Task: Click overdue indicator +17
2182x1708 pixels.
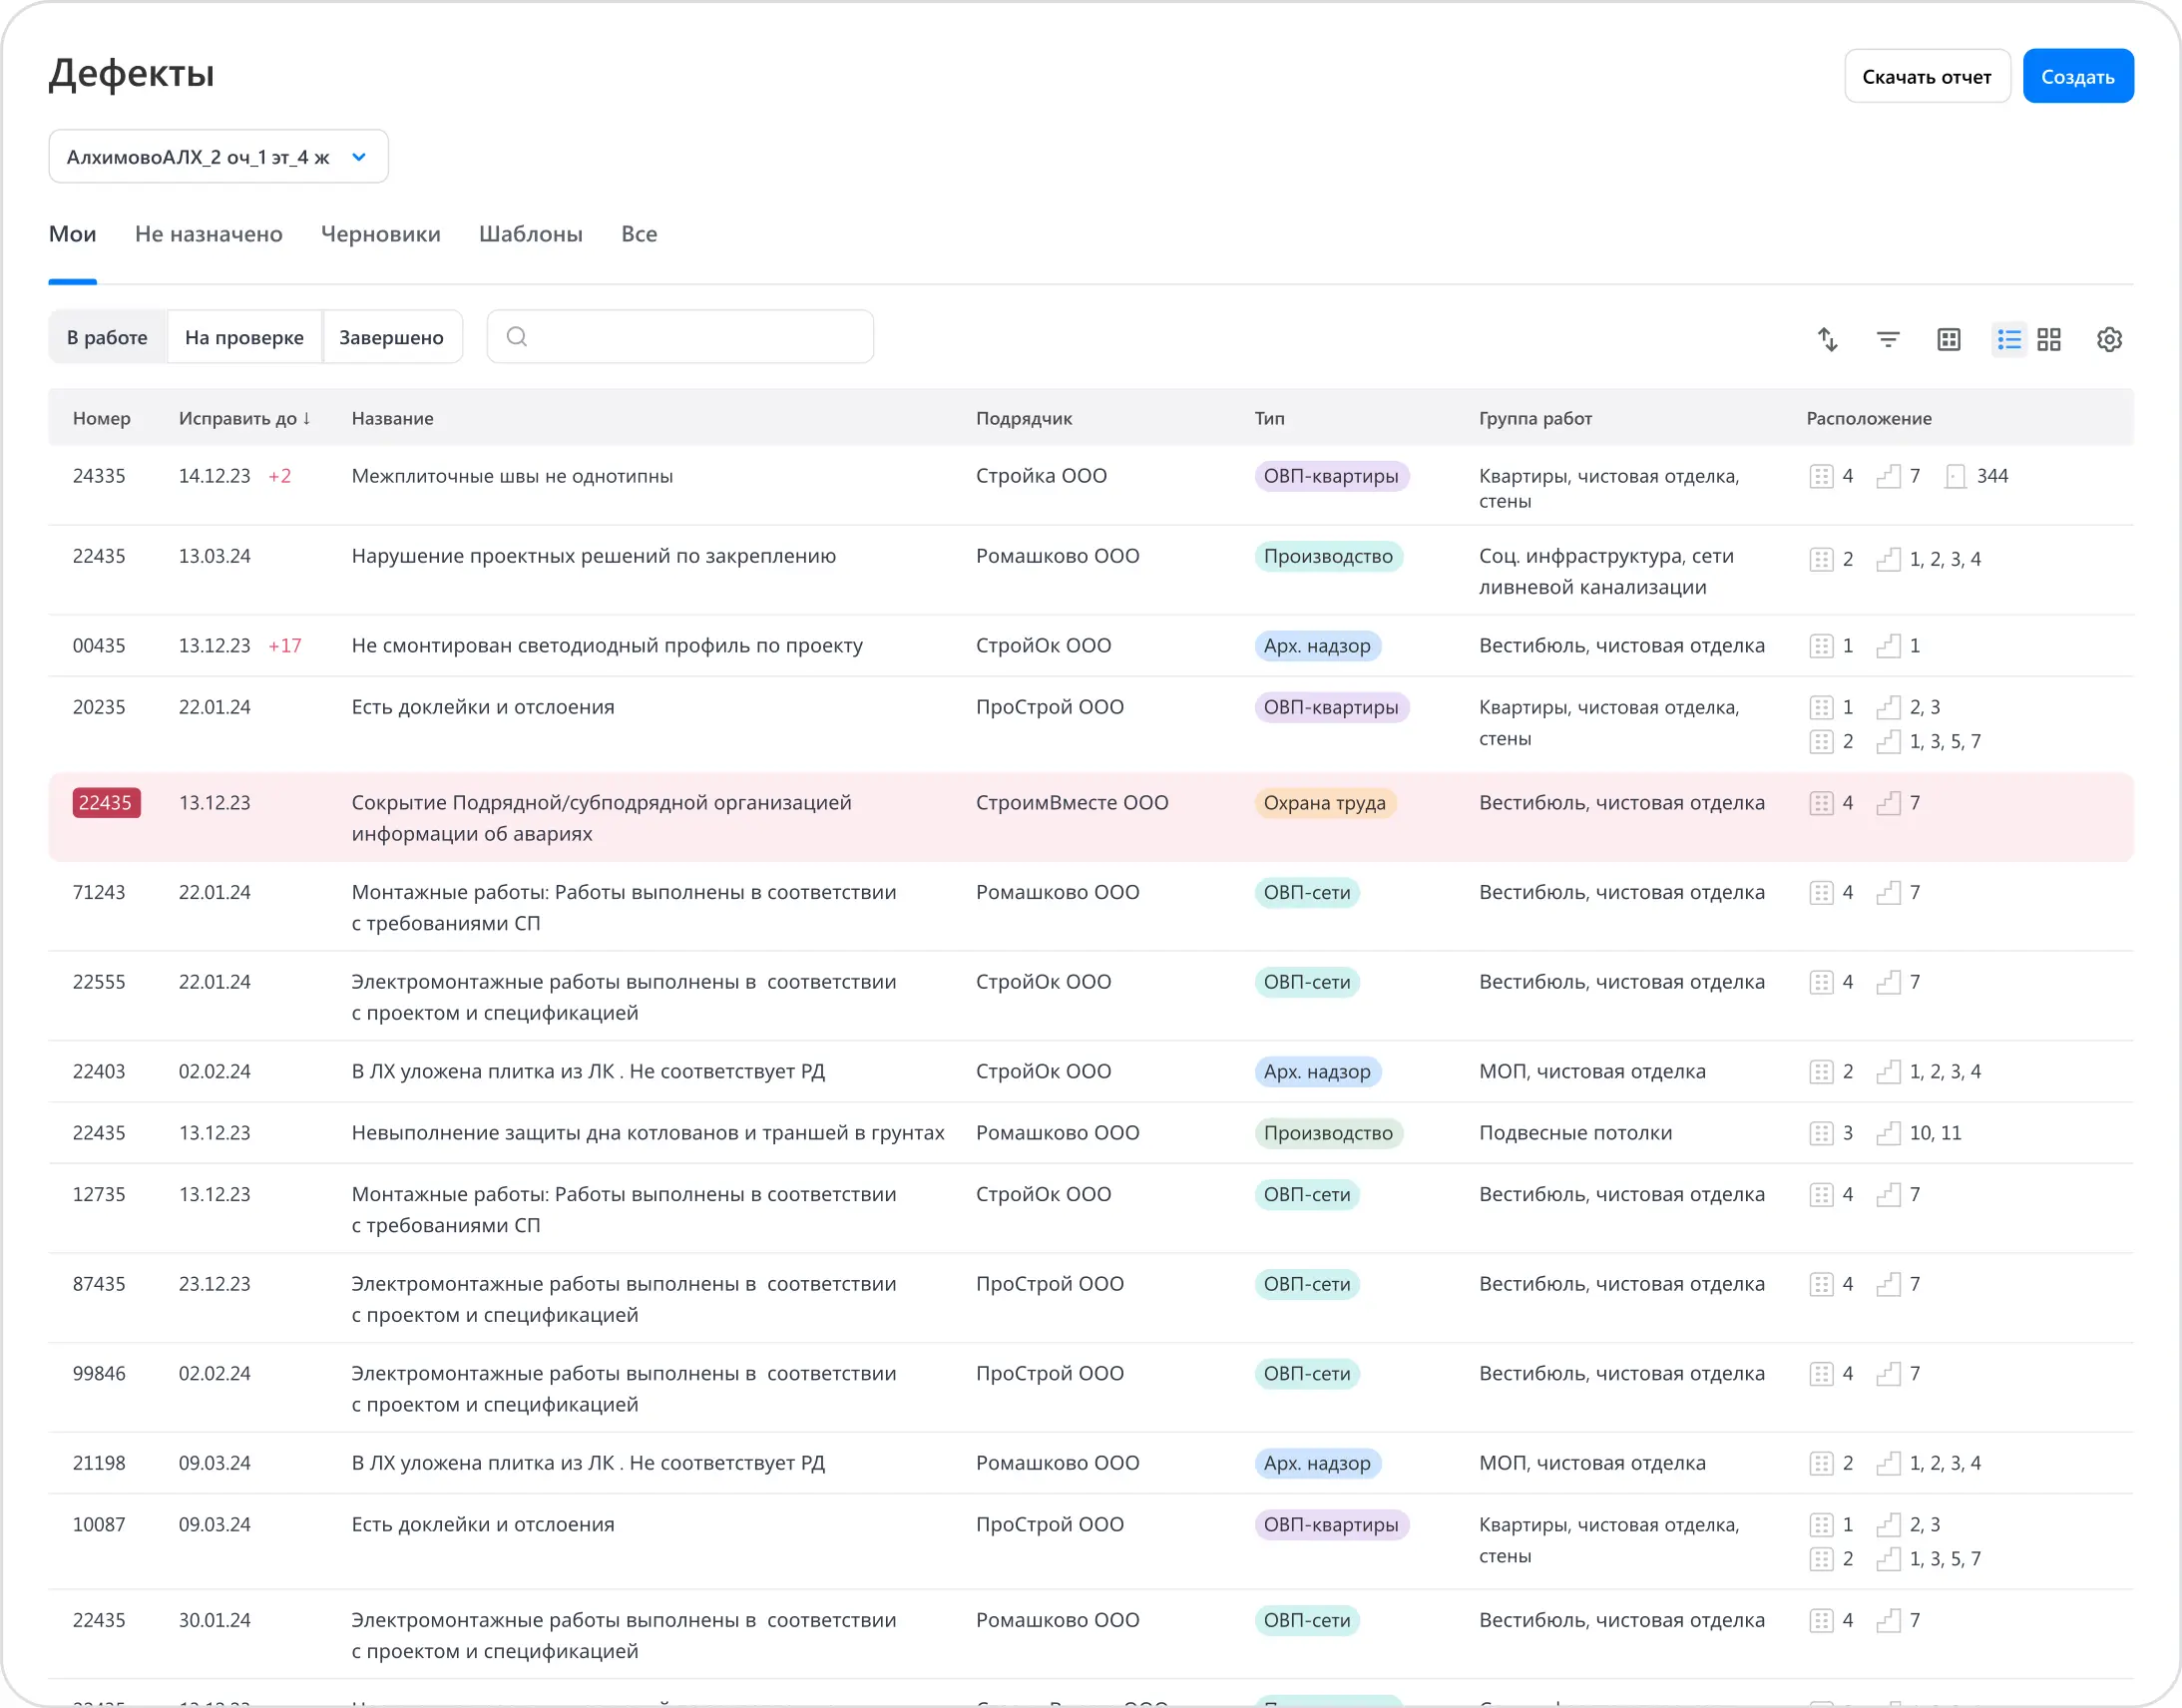Action: tap(285, 646)
